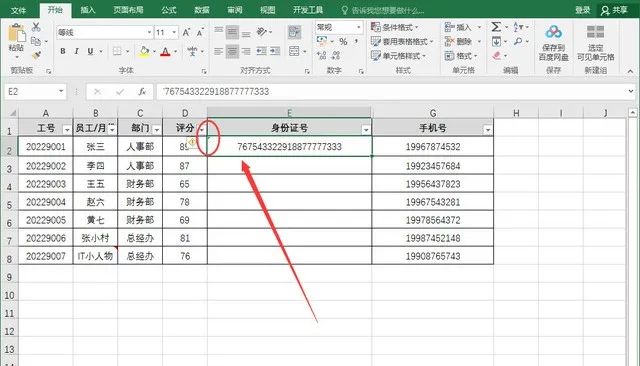
Task: Increase indent of cell
Action: 275,51
